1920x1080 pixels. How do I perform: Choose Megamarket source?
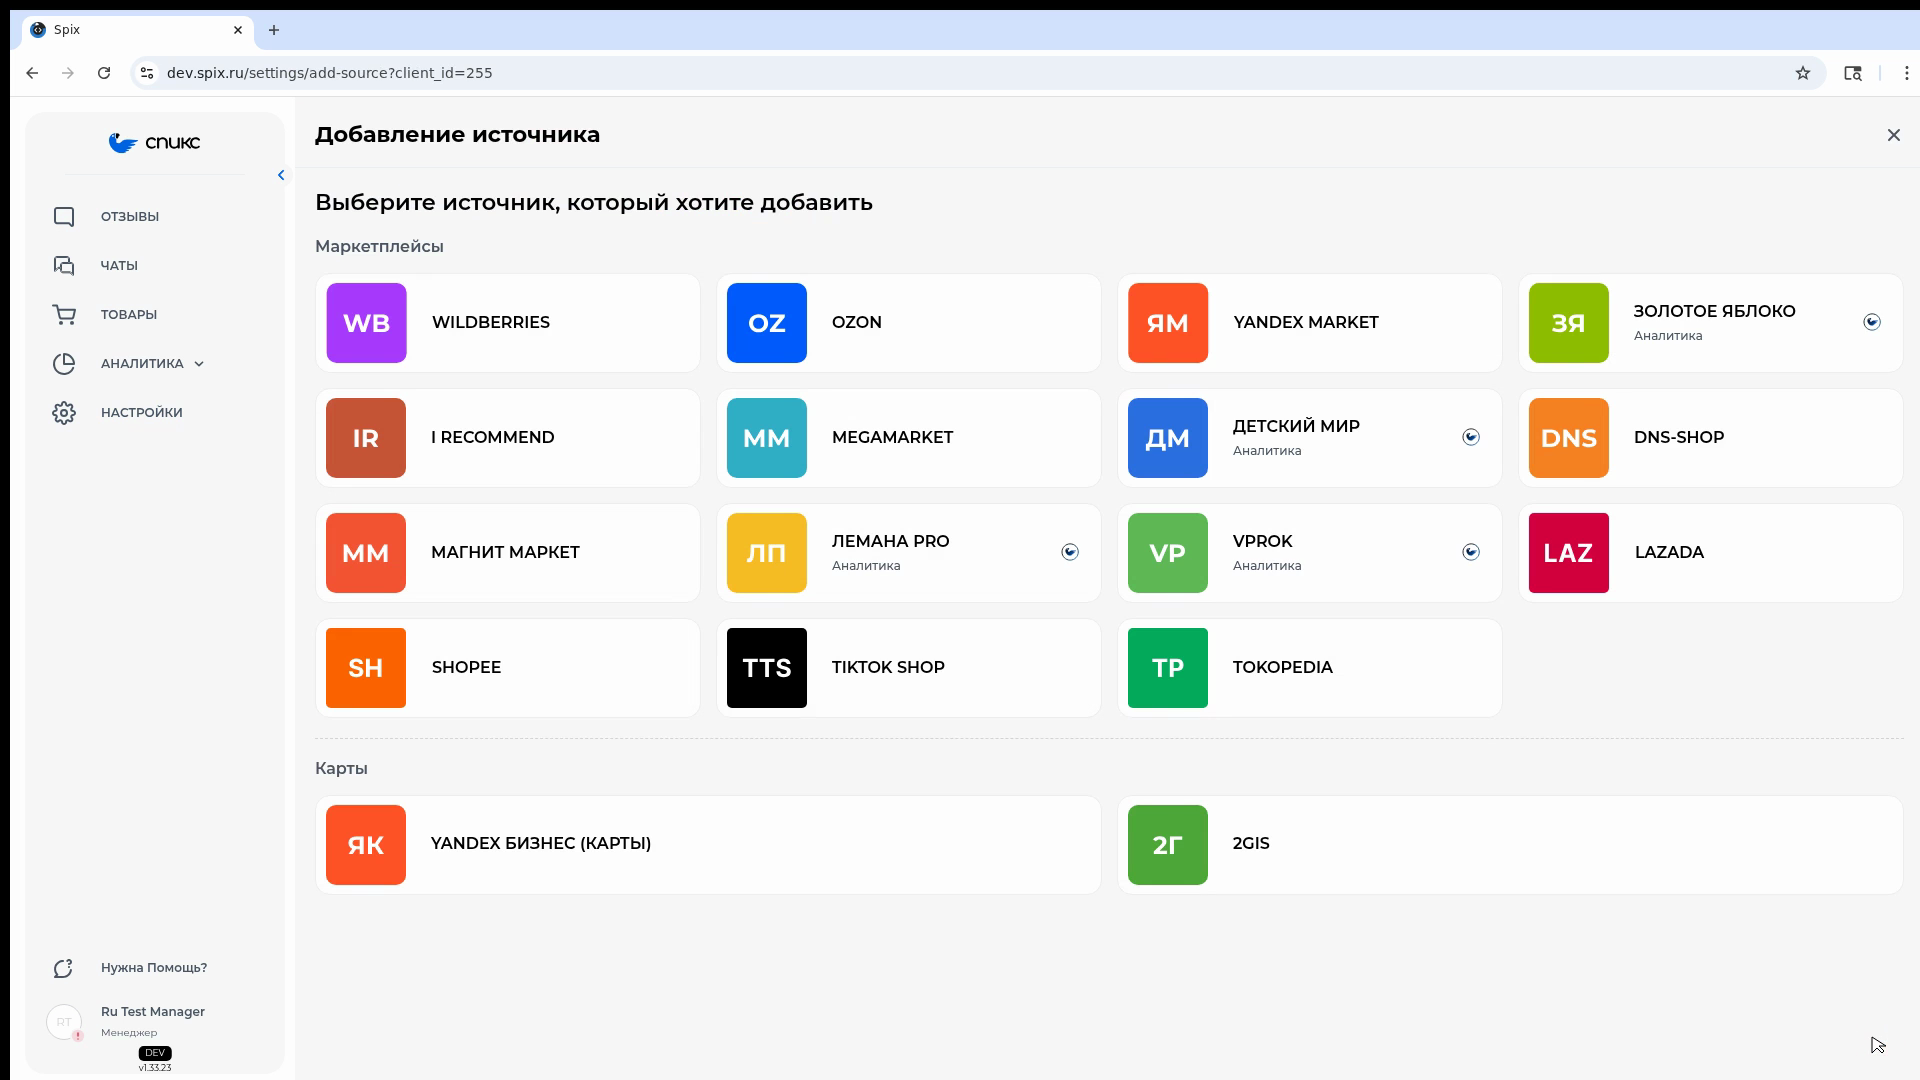[x=909, y=438]
